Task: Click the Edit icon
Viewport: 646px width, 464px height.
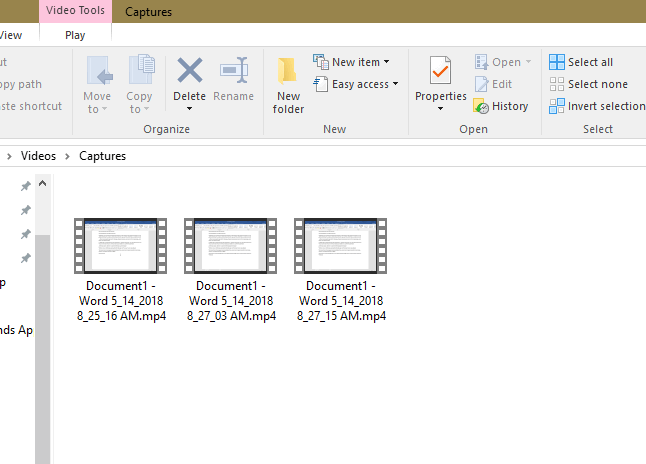Action: click(481, 84)
